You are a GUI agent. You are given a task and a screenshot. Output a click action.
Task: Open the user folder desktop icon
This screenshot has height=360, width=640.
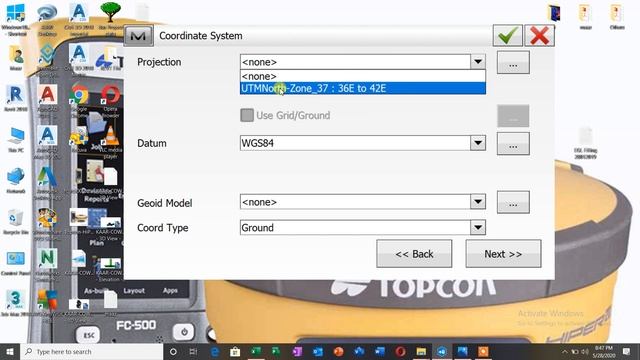coord(16,58)
